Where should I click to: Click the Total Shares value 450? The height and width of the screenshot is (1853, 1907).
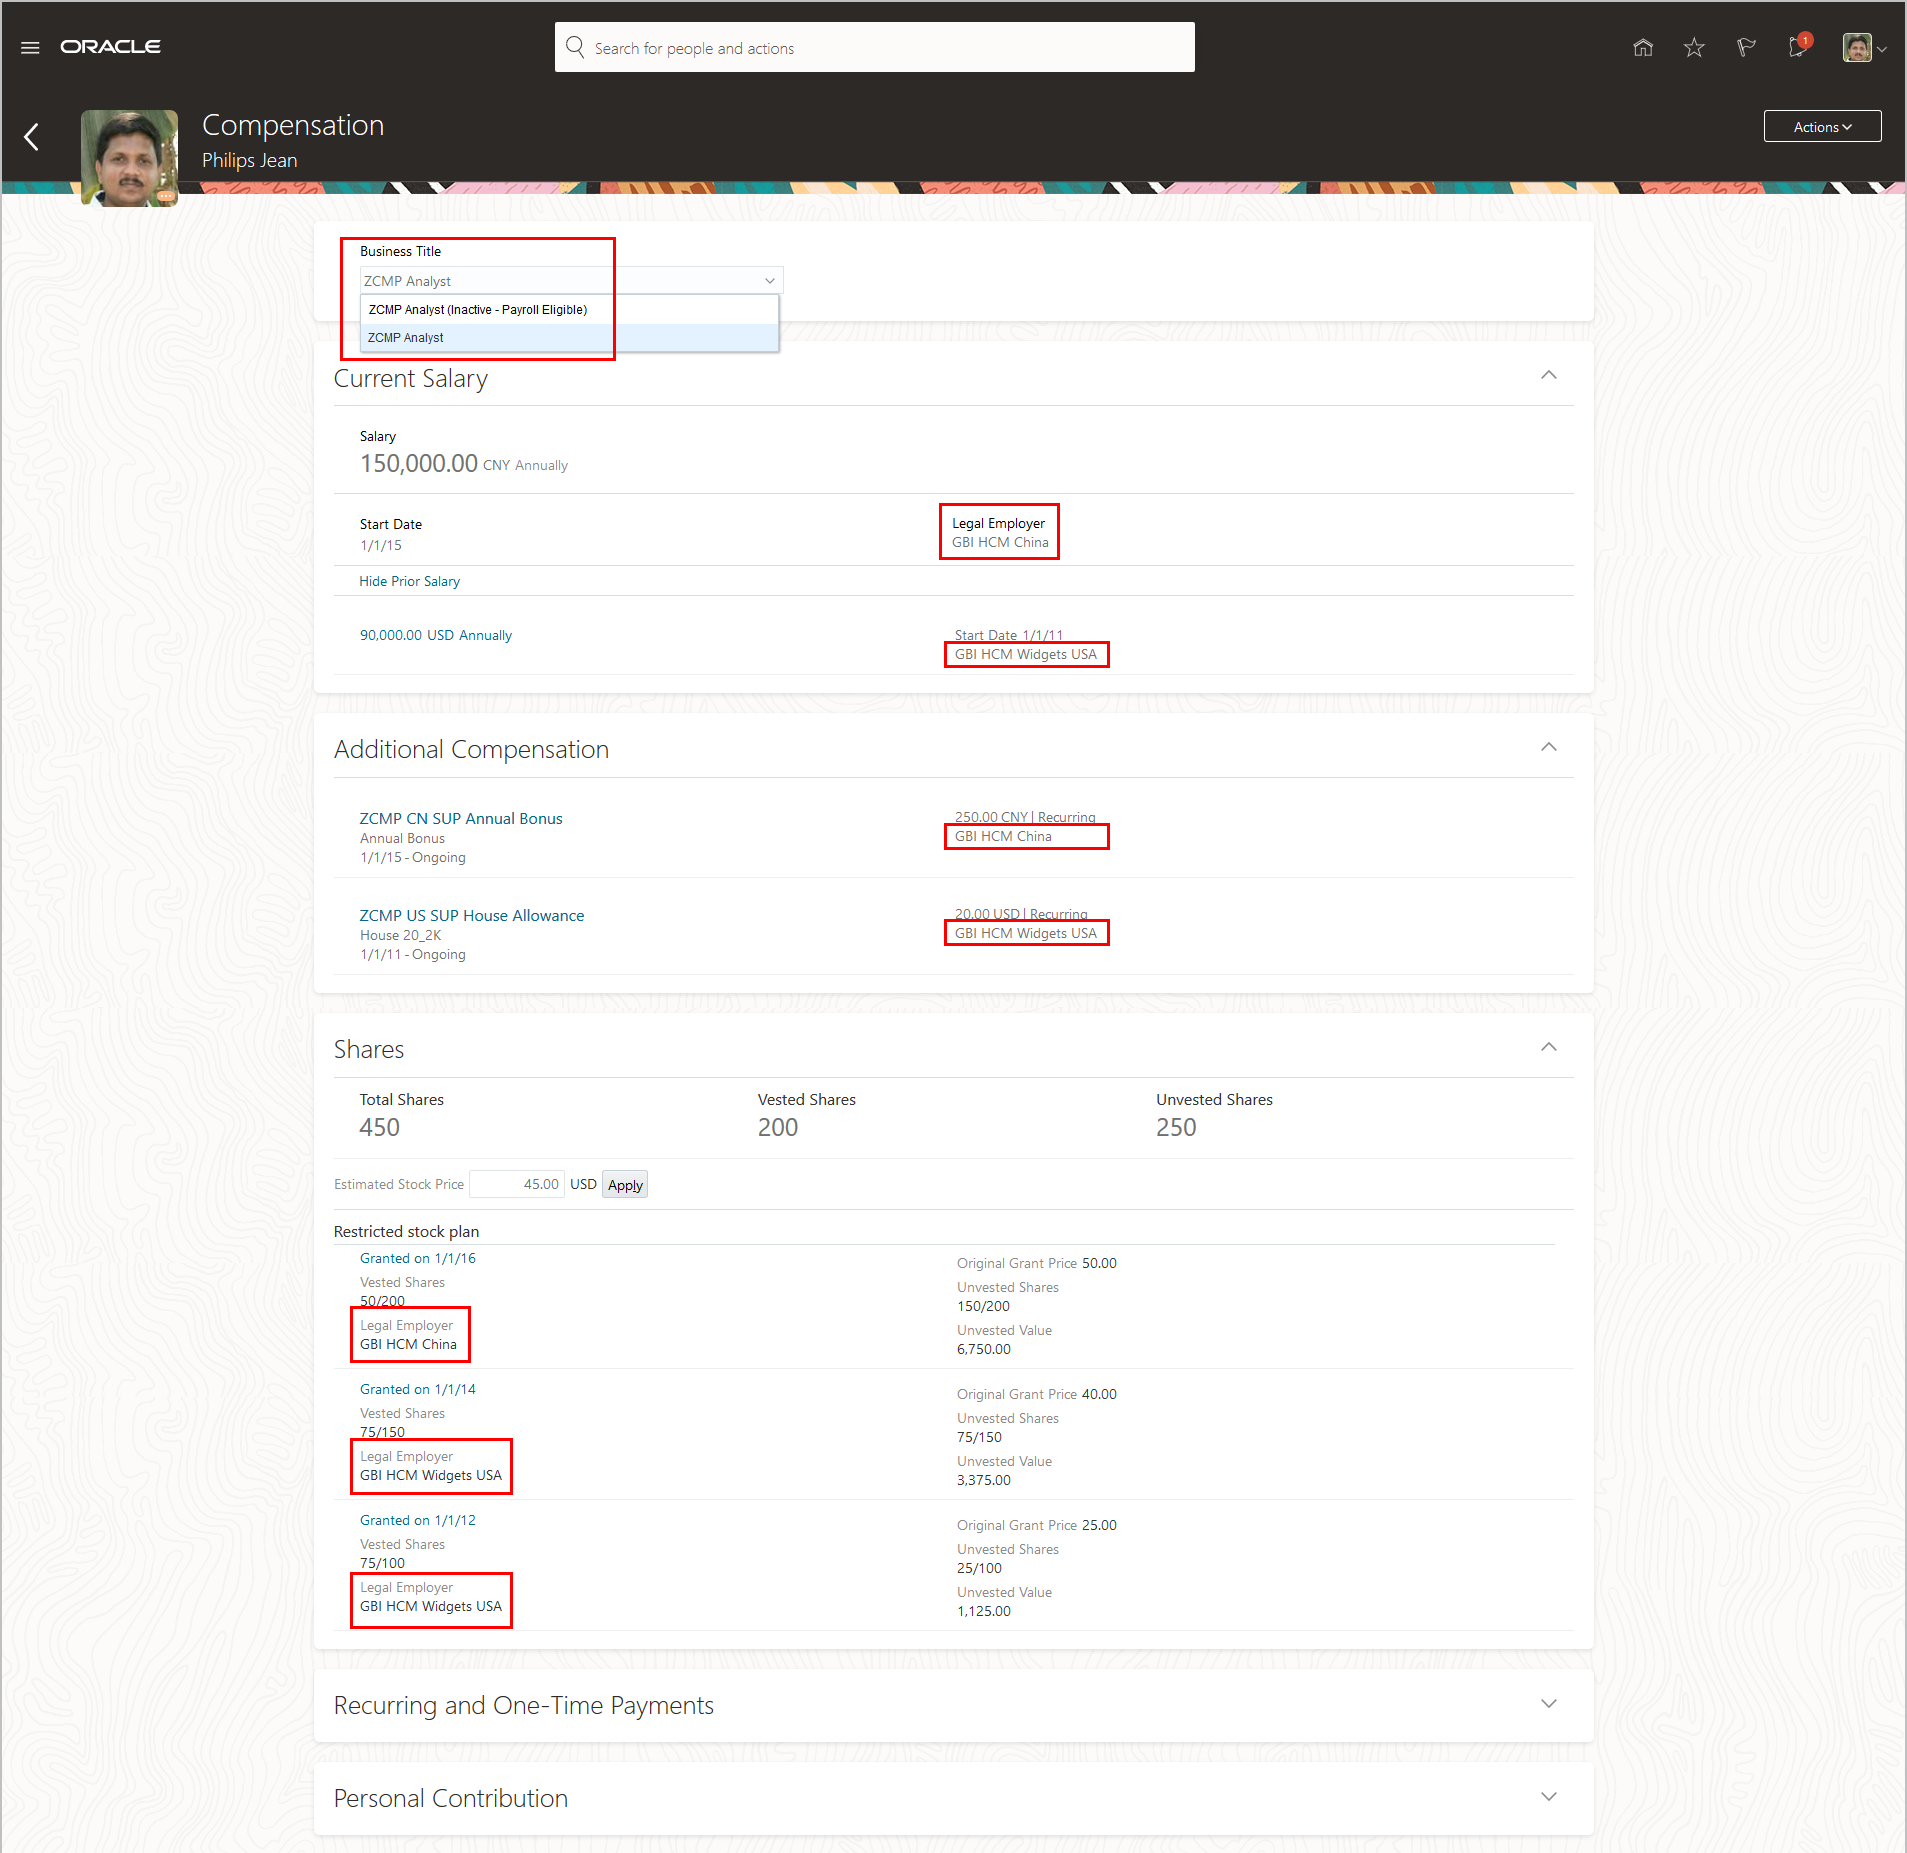click(380, 1127)
